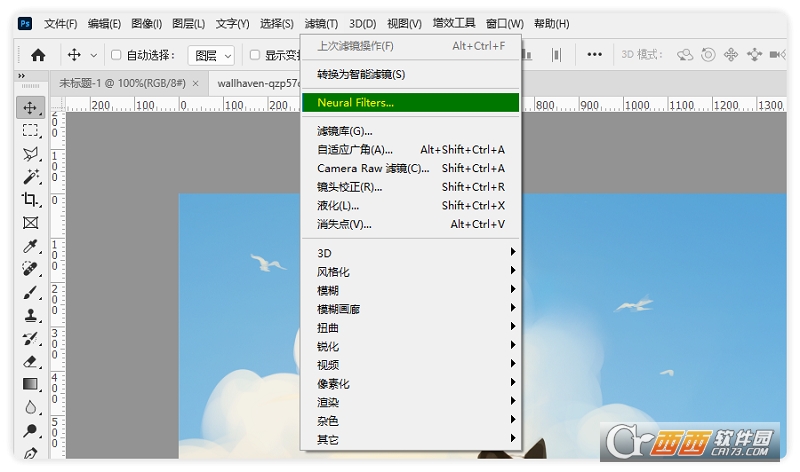Expand the 3D filter submenu

pos(411,253)
